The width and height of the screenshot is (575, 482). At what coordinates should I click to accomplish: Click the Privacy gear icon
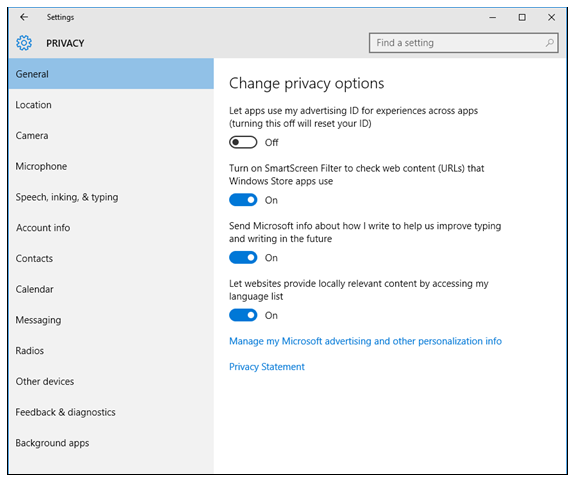tap(24, 43)
